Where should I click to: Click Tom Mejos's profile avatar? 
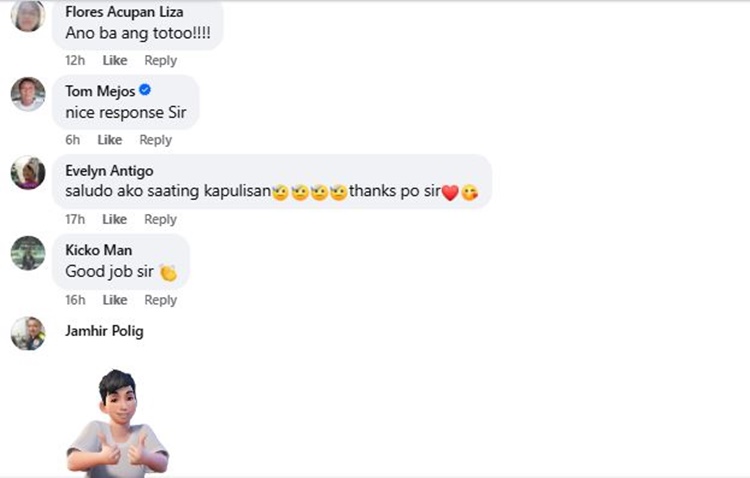[x=28, y=94]
